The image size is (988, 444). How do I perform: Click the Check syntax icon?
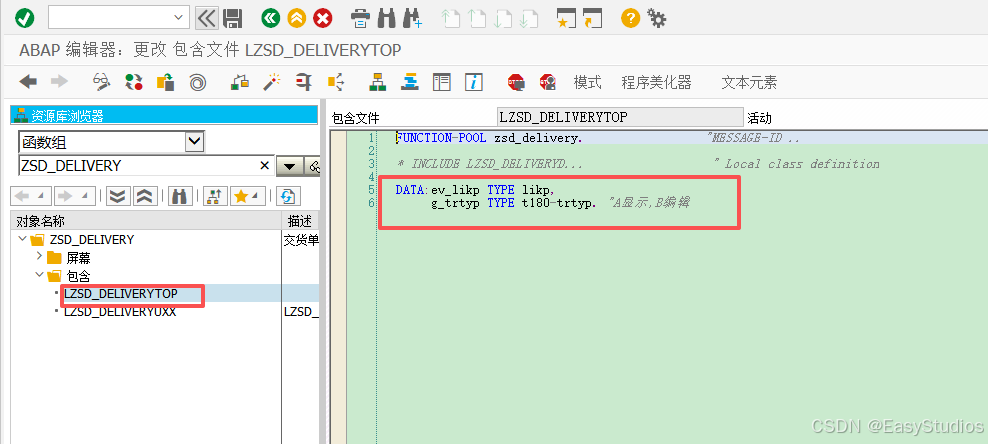coord(241,82)
